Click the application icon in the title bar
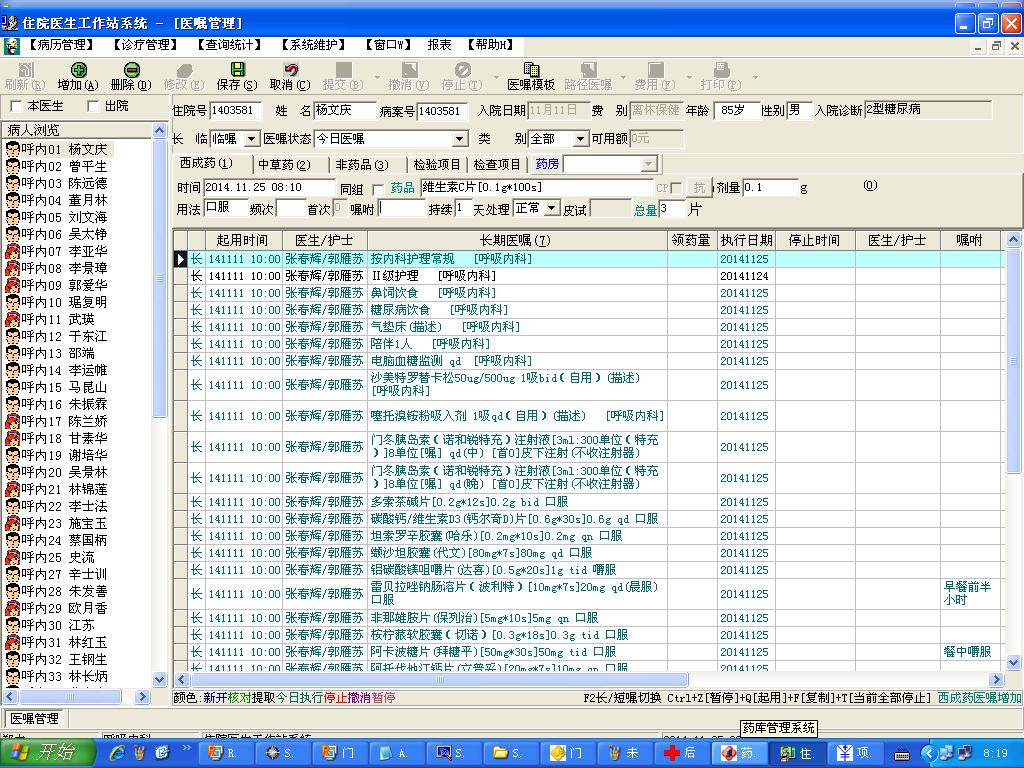 pos(9,24)
